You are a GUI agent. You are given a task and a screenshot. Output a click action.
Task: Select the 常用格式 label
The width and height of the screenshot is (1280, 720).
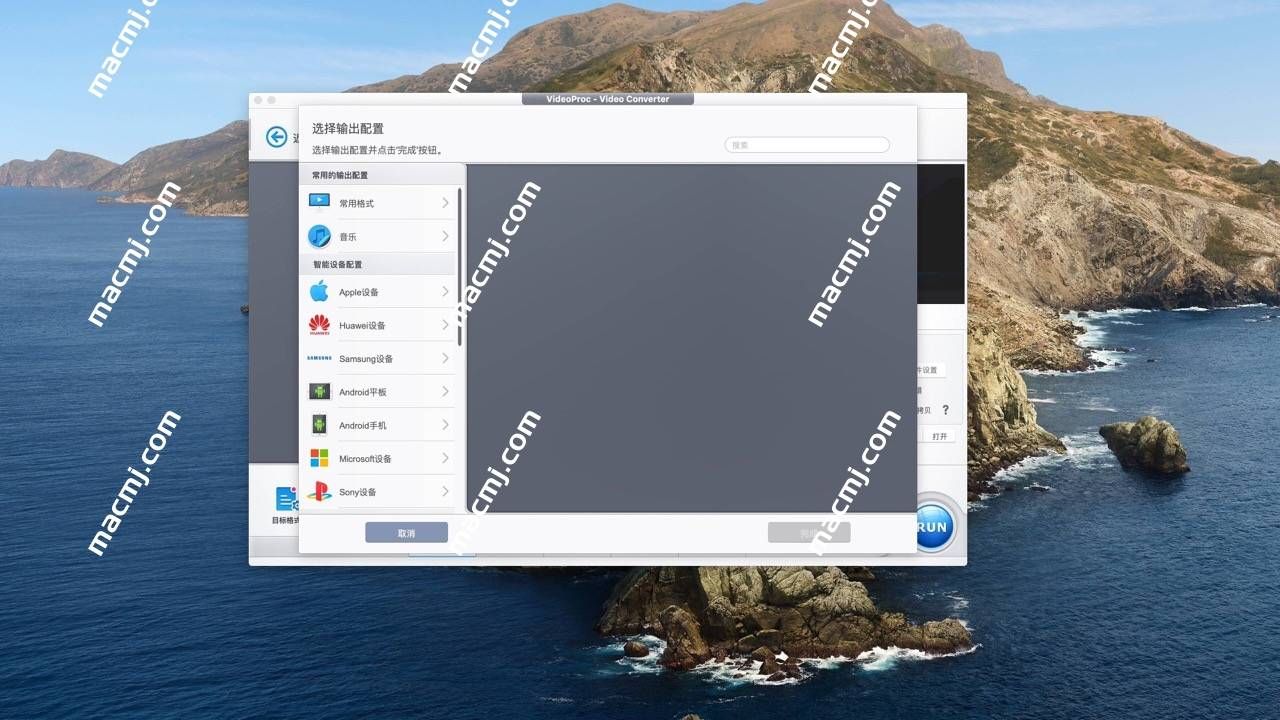(356, 204)
